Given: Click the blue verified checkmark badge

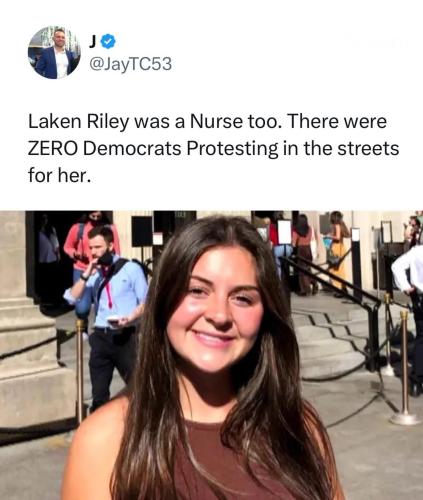Looking at the screenshot, I should pos(108,41).
